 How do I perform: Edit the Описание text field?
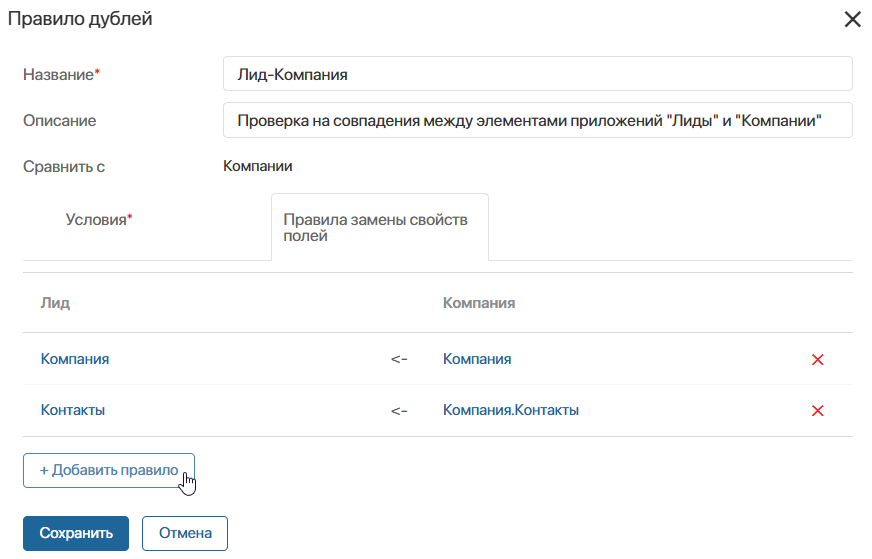tap(537, 120)
